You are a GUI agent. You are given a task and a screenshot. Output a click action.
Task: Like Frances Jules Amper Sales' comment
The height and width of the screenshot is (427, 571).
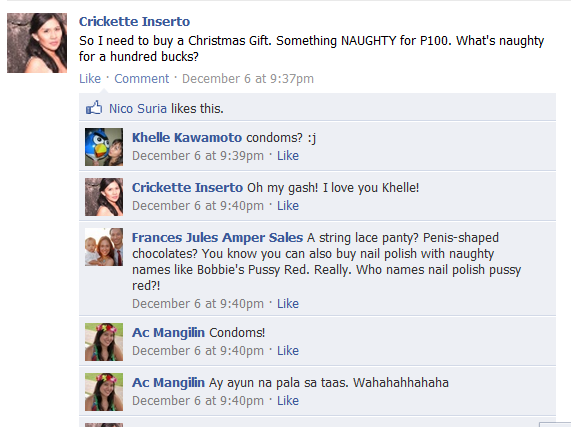click(x=288, y=304)
